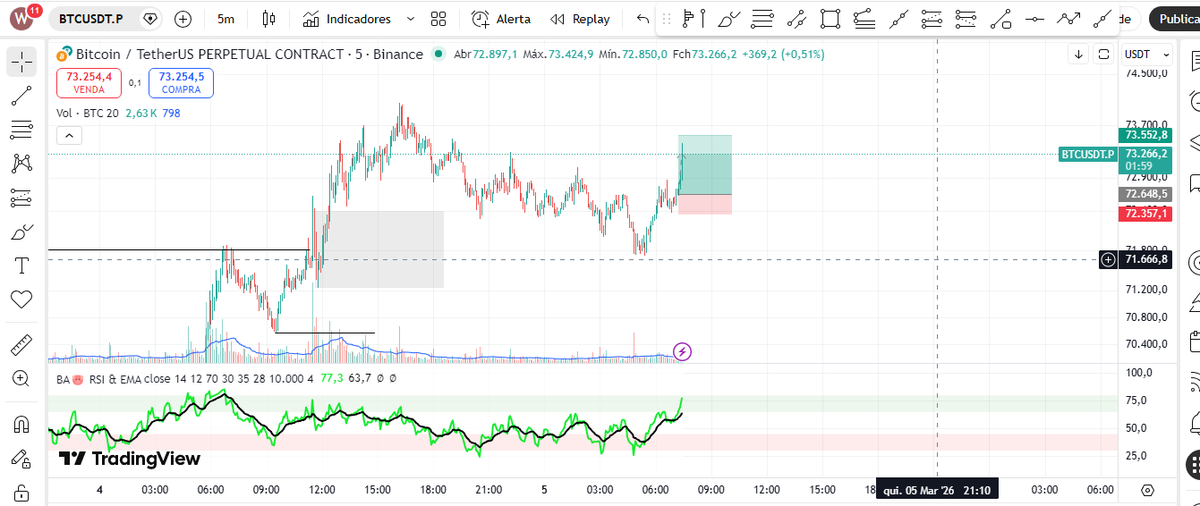Expand the indicator favorites dropdown arrow

[410, 19]
